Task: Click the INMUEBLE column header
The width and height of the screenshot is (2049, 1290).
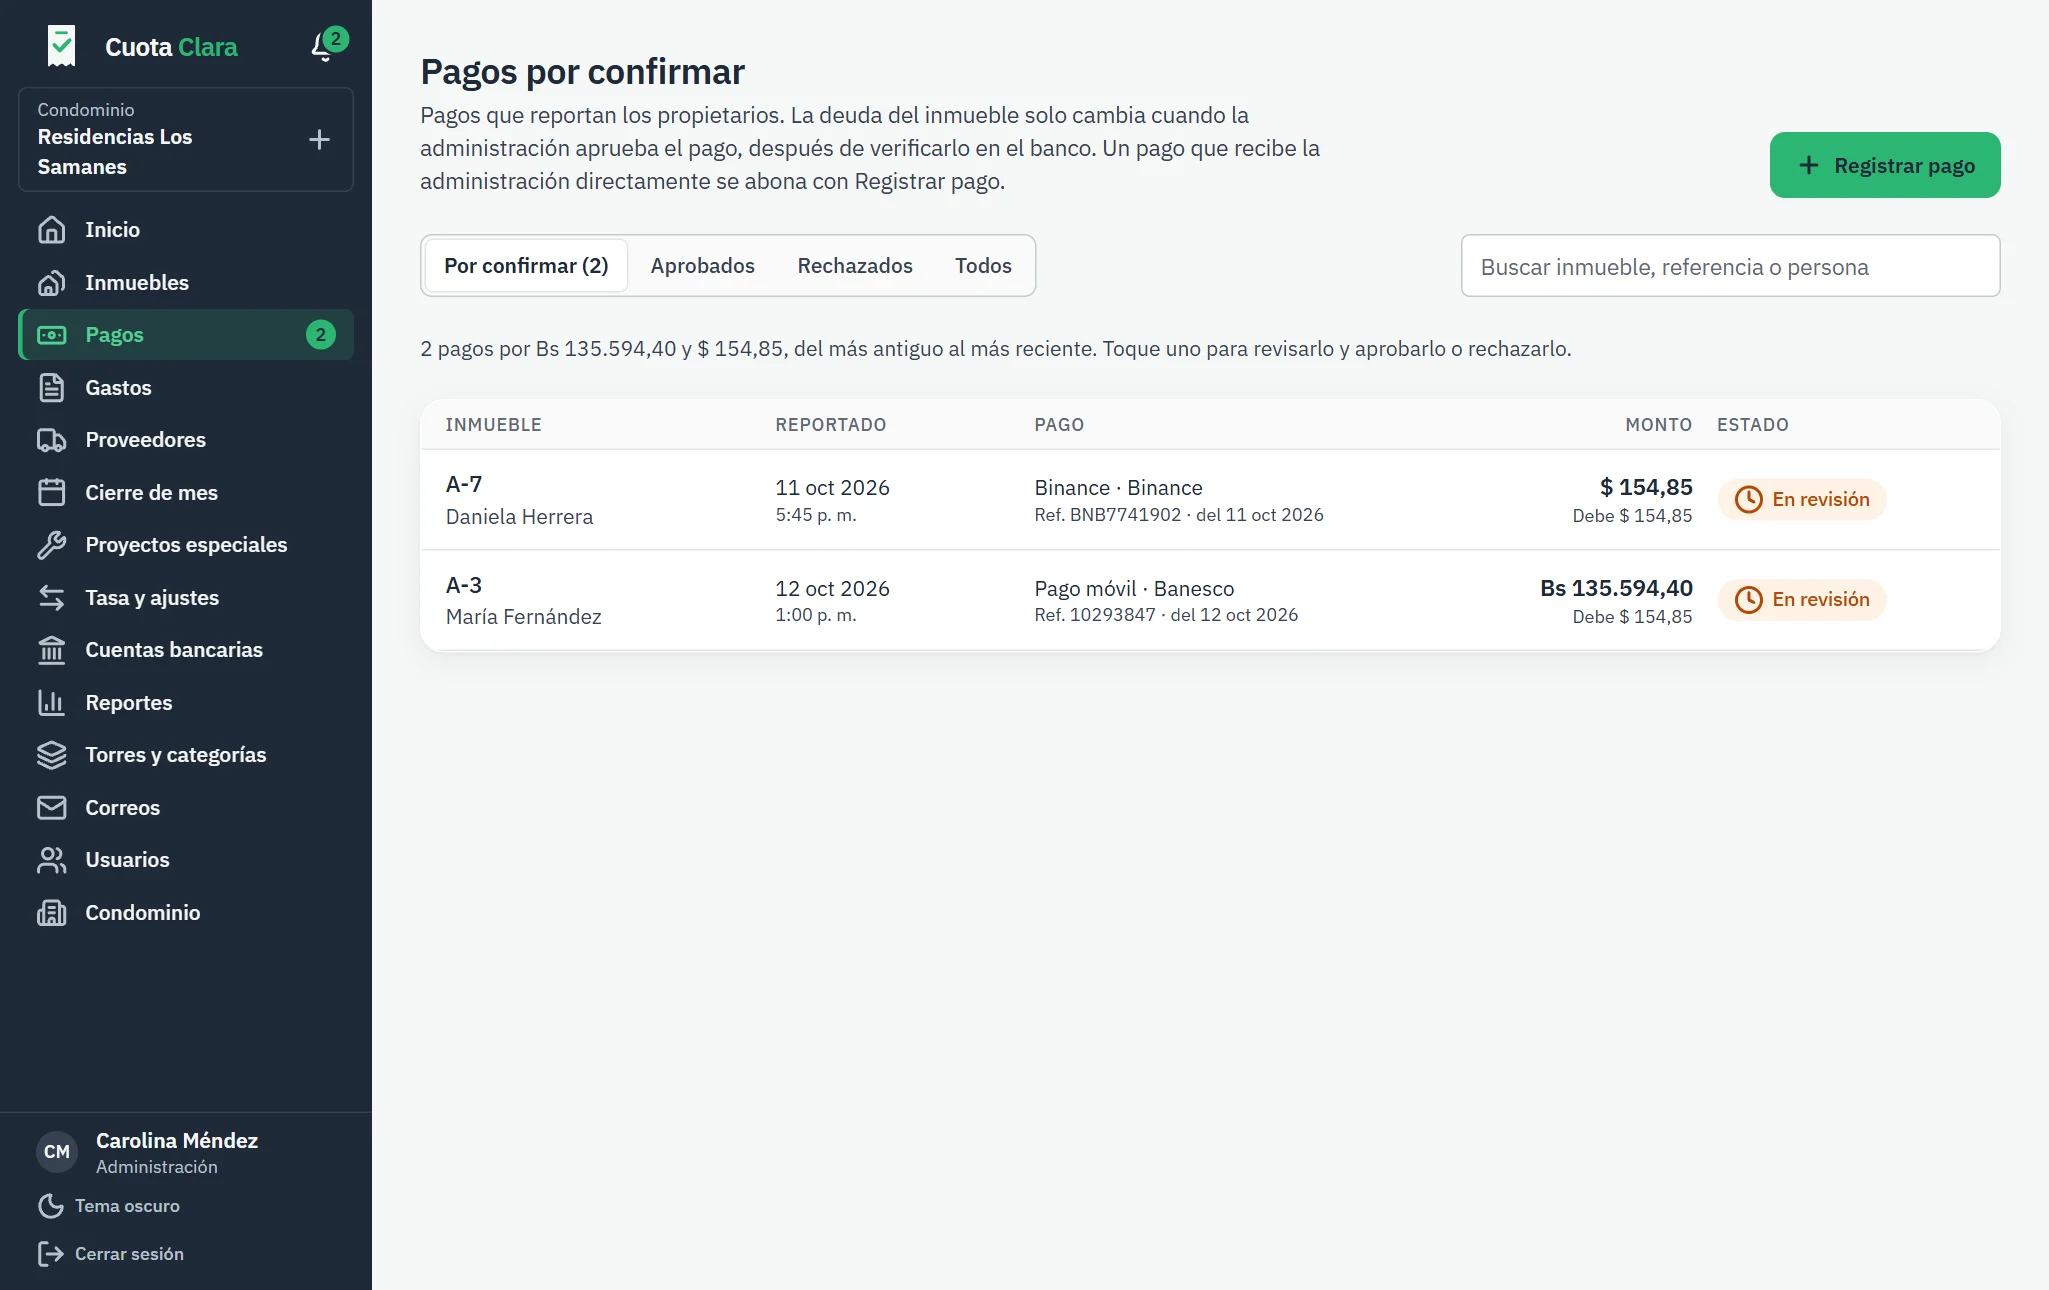Action: [493, 425]
